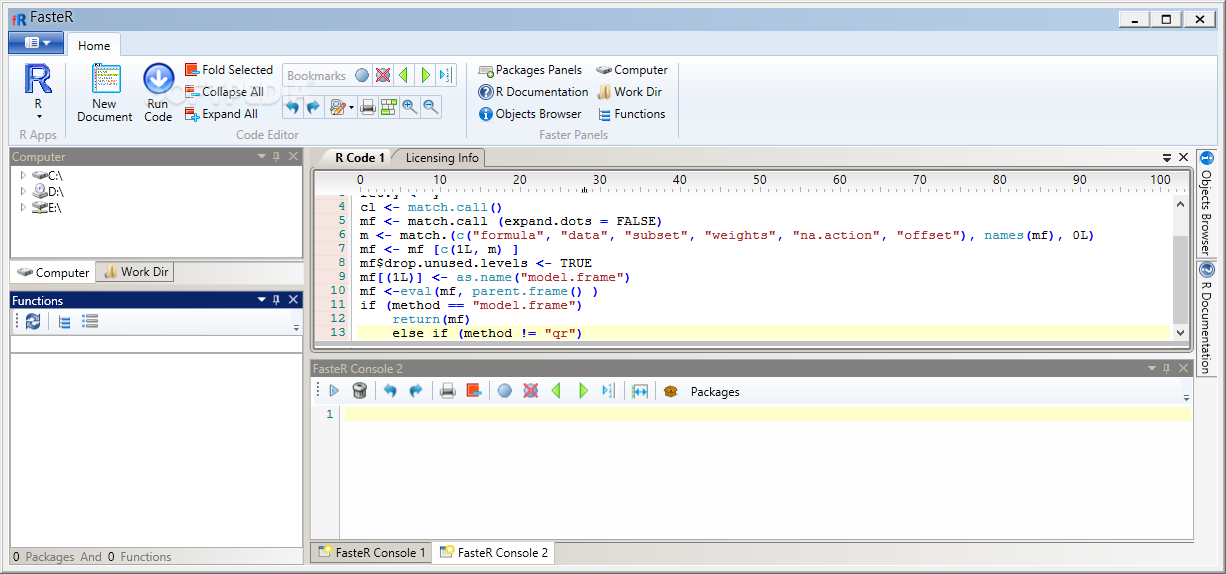This screenshot has height=574, width=1226.
Task: Click the New Document button
Action: pyautogui.click(x=104, y=93)
